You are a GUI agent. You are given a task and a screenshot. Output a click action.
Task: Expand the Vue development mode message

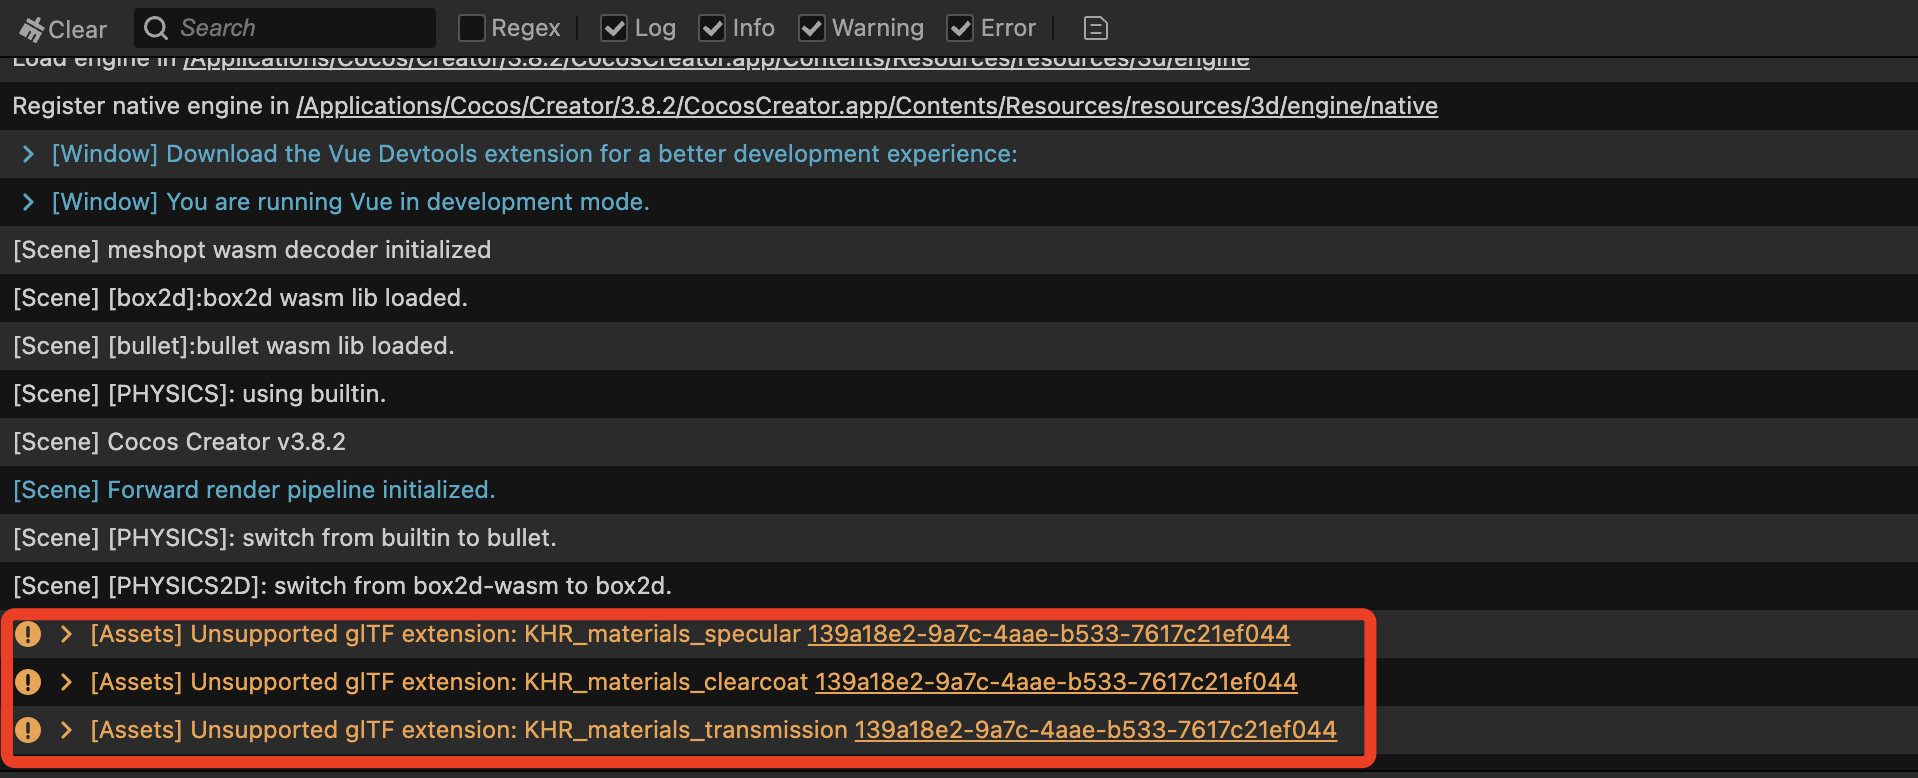28,202
